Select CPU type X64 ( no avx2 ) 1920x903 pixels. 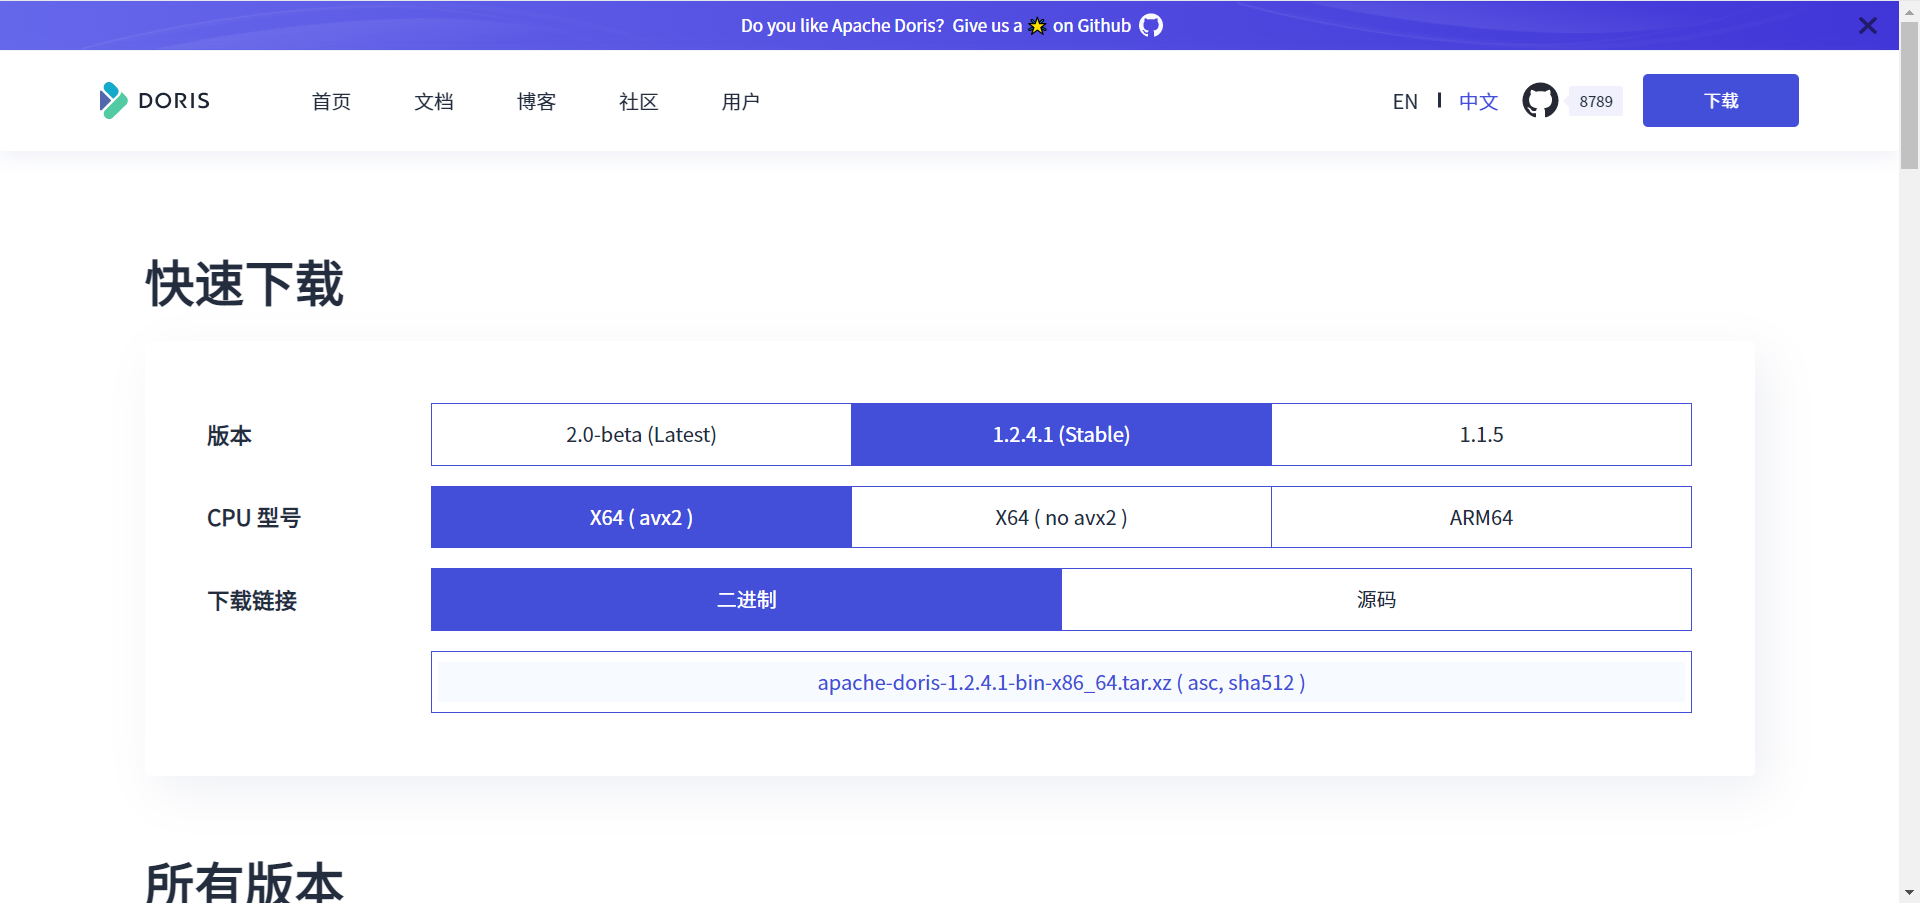pyautogui.click(x=1061, y=517)
